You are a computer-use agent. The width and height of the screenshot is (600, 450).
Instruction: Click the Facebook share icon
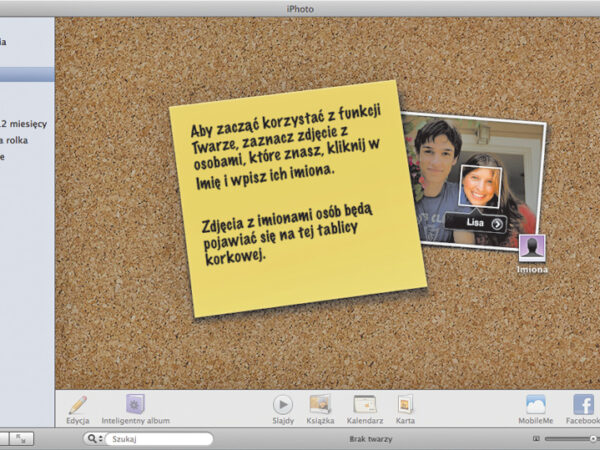(583, 404)
